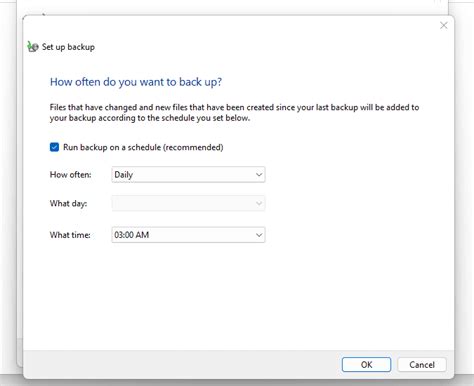Confirm schedule with the OK button
Viewport: 474px width, 386px height.
pyautogui.click(x=366, y=365)
